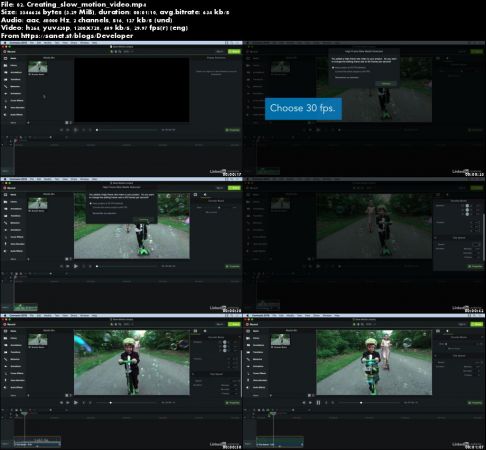Viewport: 486px width, 450px height.
Task: Click timeline playhead in boy-alone scooter frame
Action: [24, 414]
